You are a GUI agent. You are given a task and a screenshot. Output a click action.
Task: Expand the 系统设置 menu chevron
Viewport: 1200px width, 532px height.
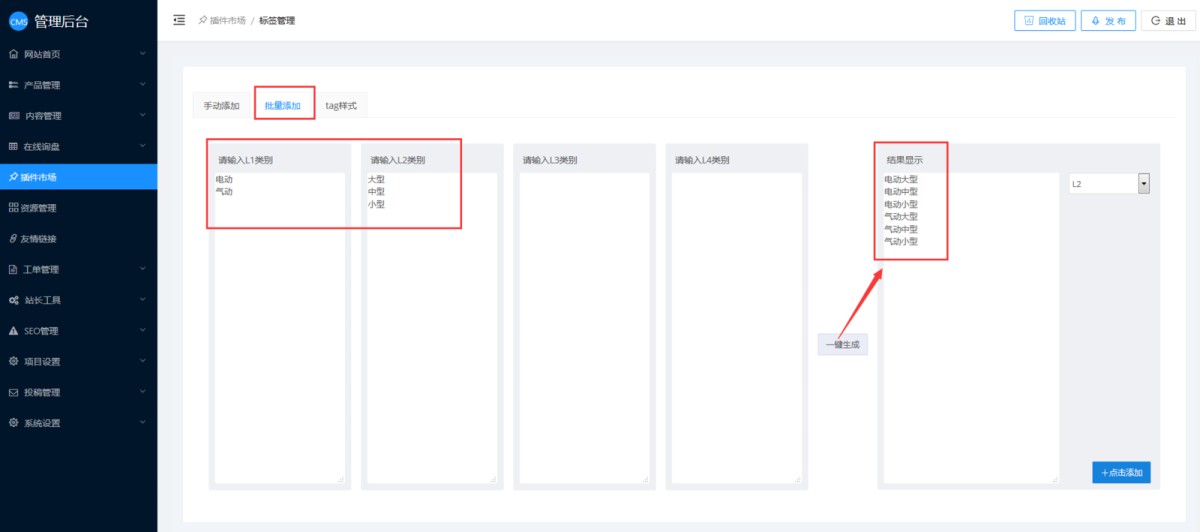tap(143, 423)
